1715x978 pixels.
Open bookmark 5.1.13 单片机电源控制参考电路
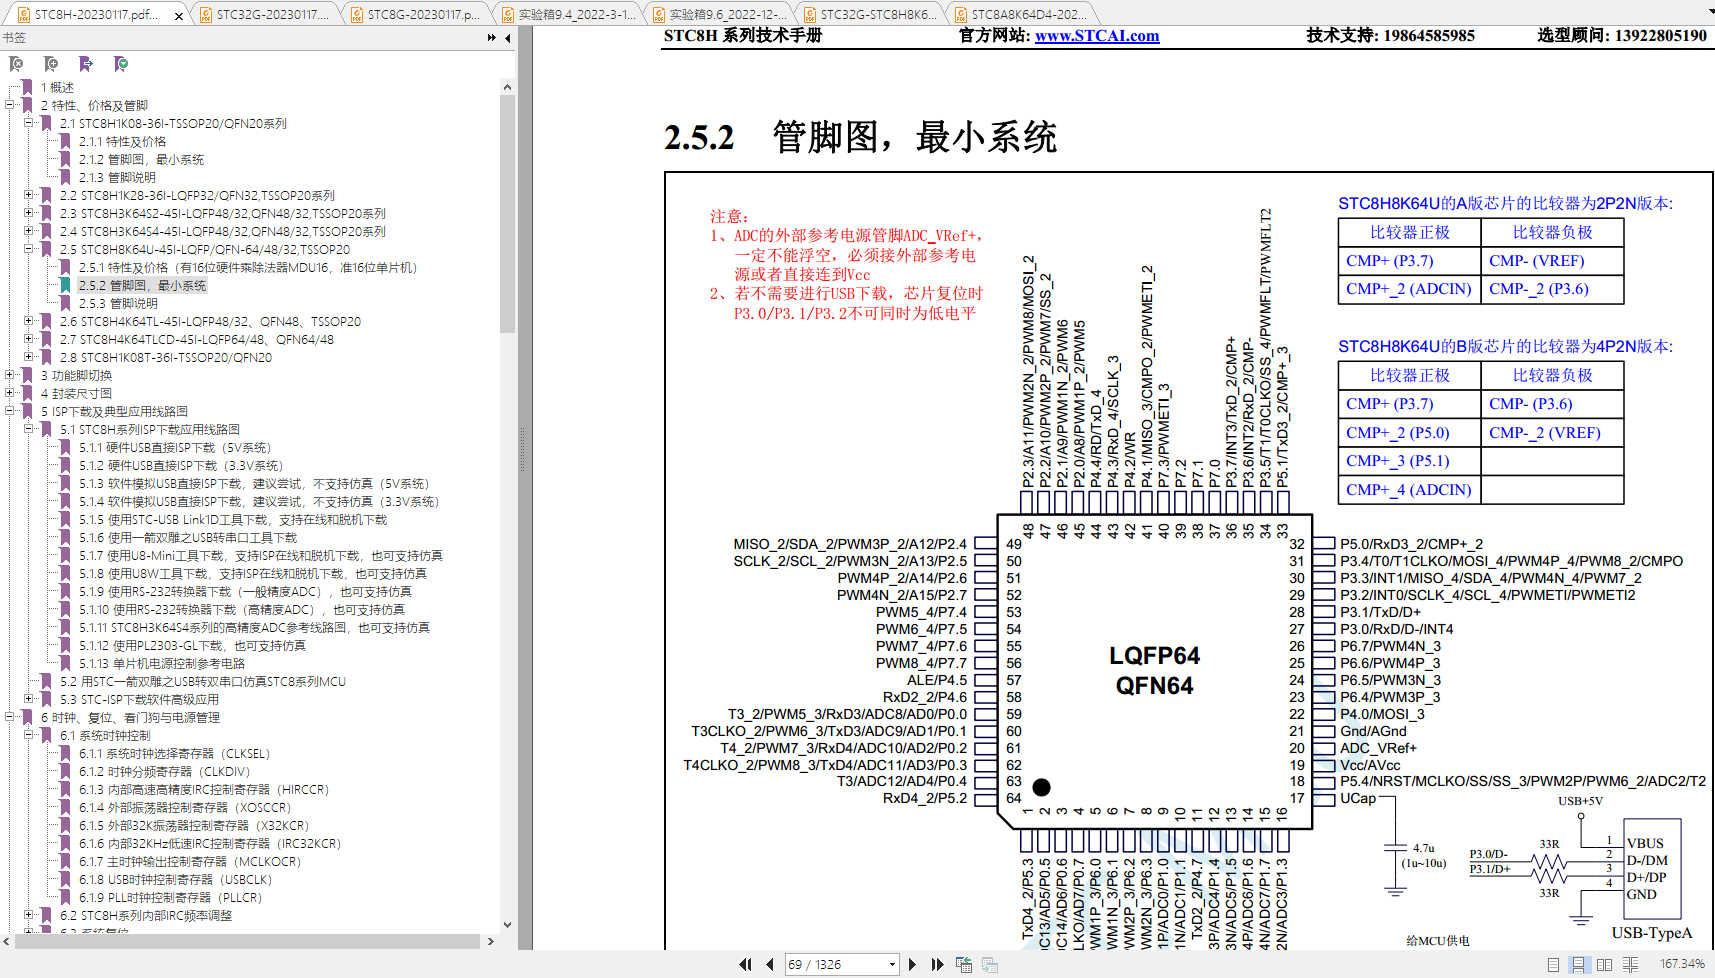(162, 663)
